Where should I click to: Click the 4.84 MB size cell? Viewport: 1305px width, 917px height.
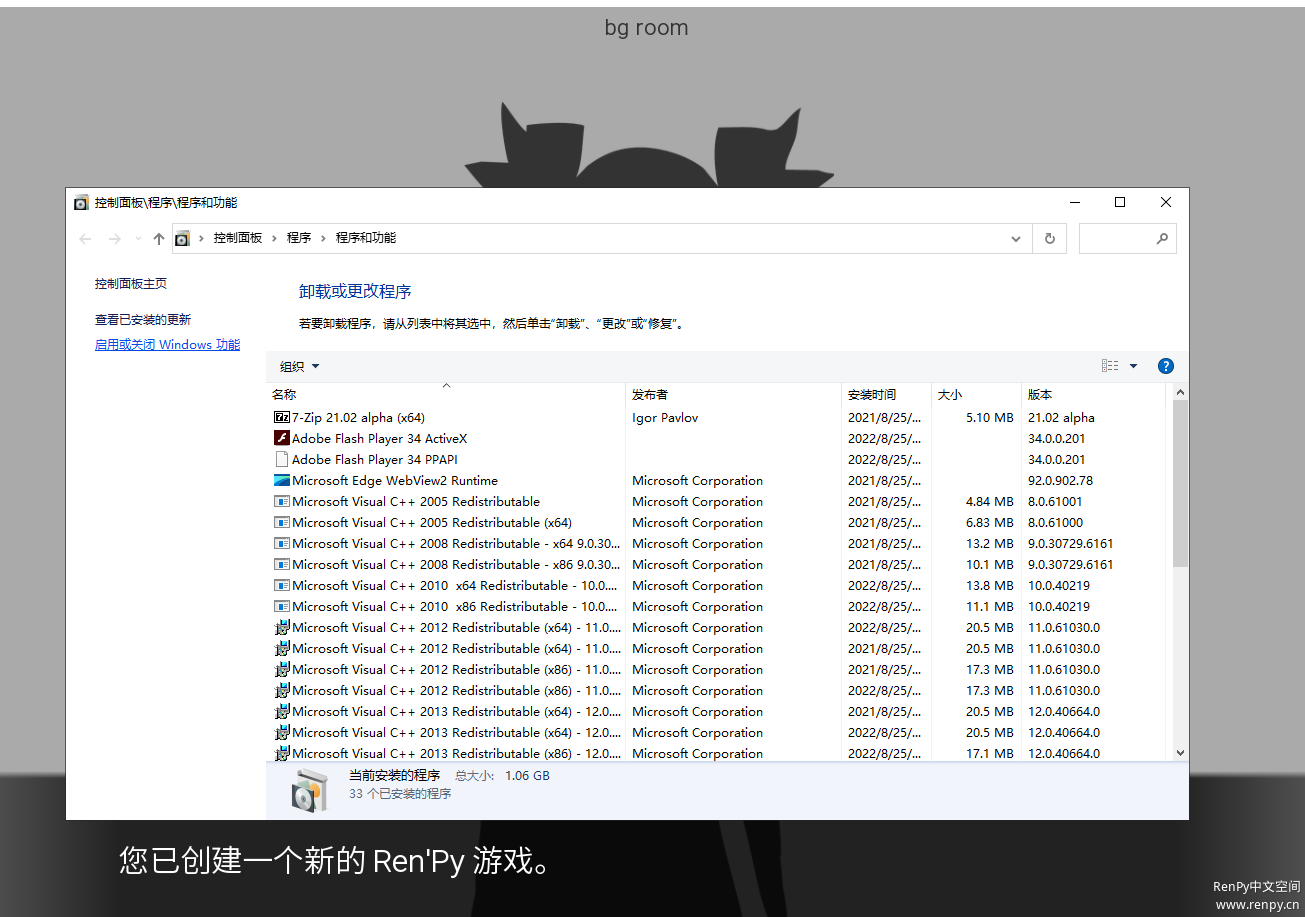click(990, 501)
